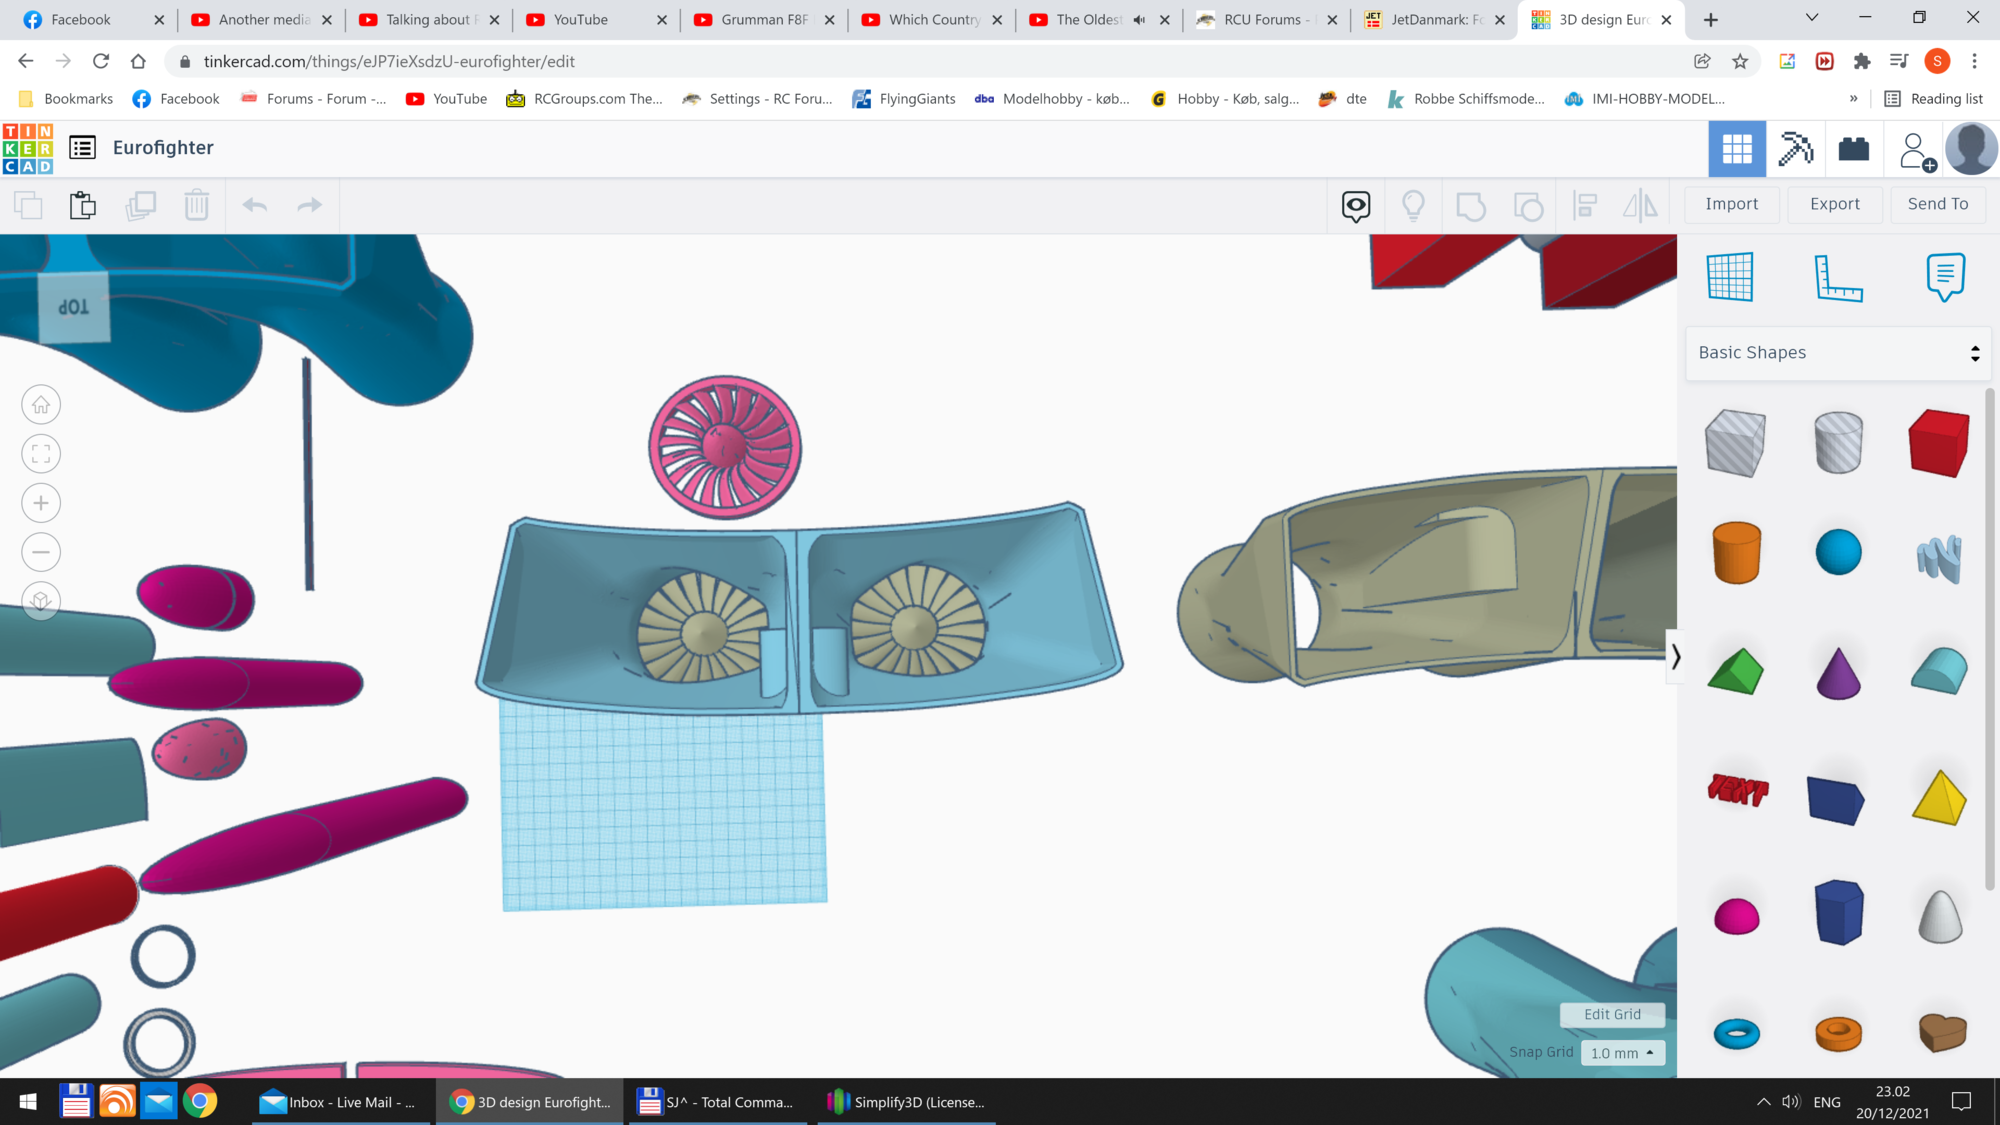
Task: Click the Home view button
Action: [41, 405]
